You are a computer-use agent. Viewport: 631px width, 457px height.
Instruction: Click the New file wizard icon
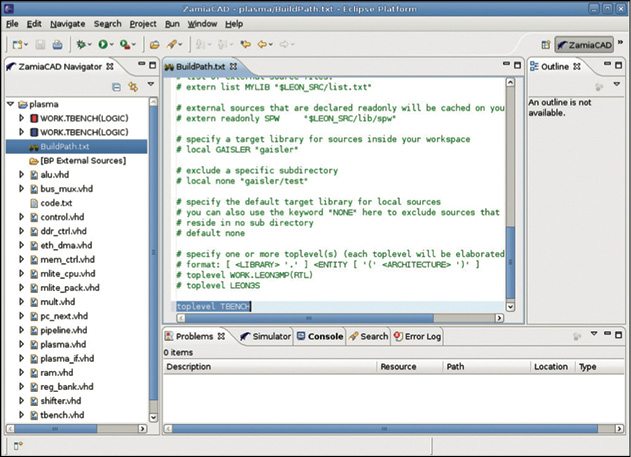click(x=19, y=45)
